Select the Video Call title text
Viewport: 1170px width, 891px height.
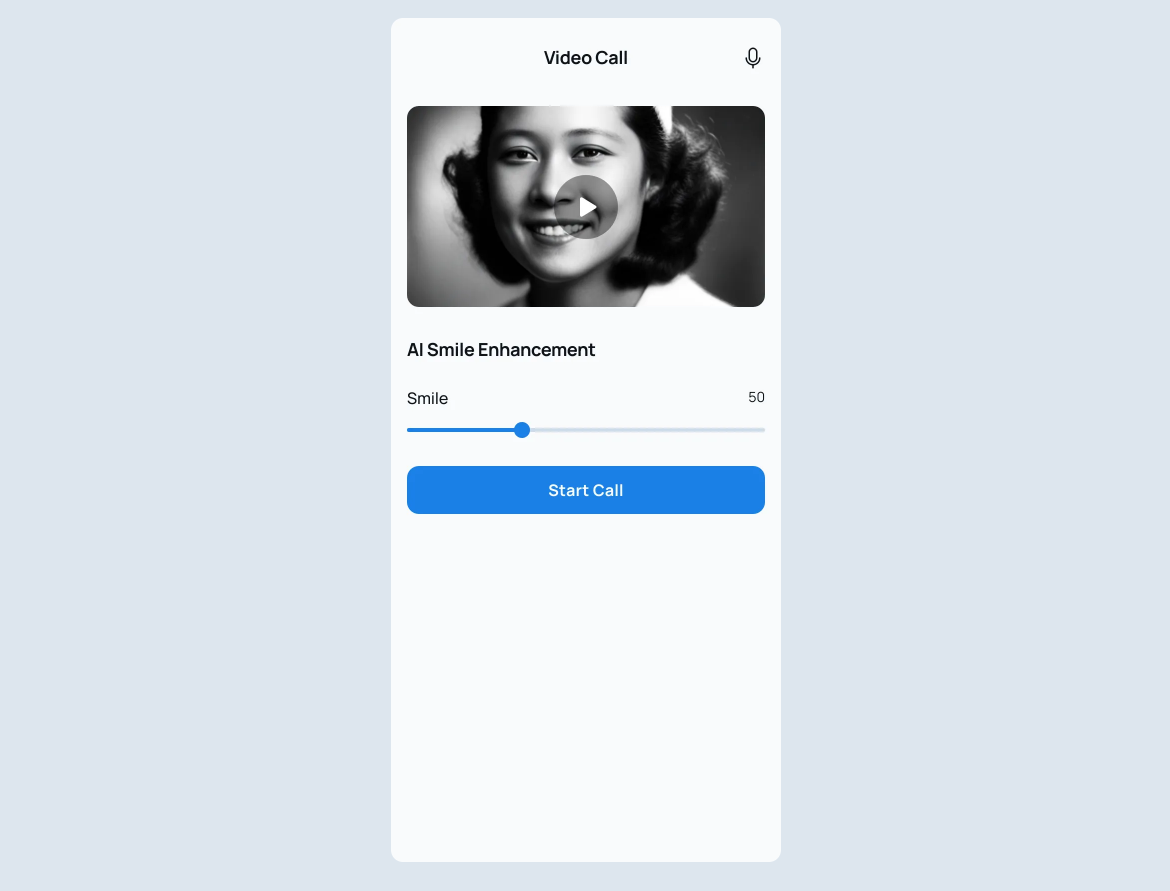(x=586, y=57)
